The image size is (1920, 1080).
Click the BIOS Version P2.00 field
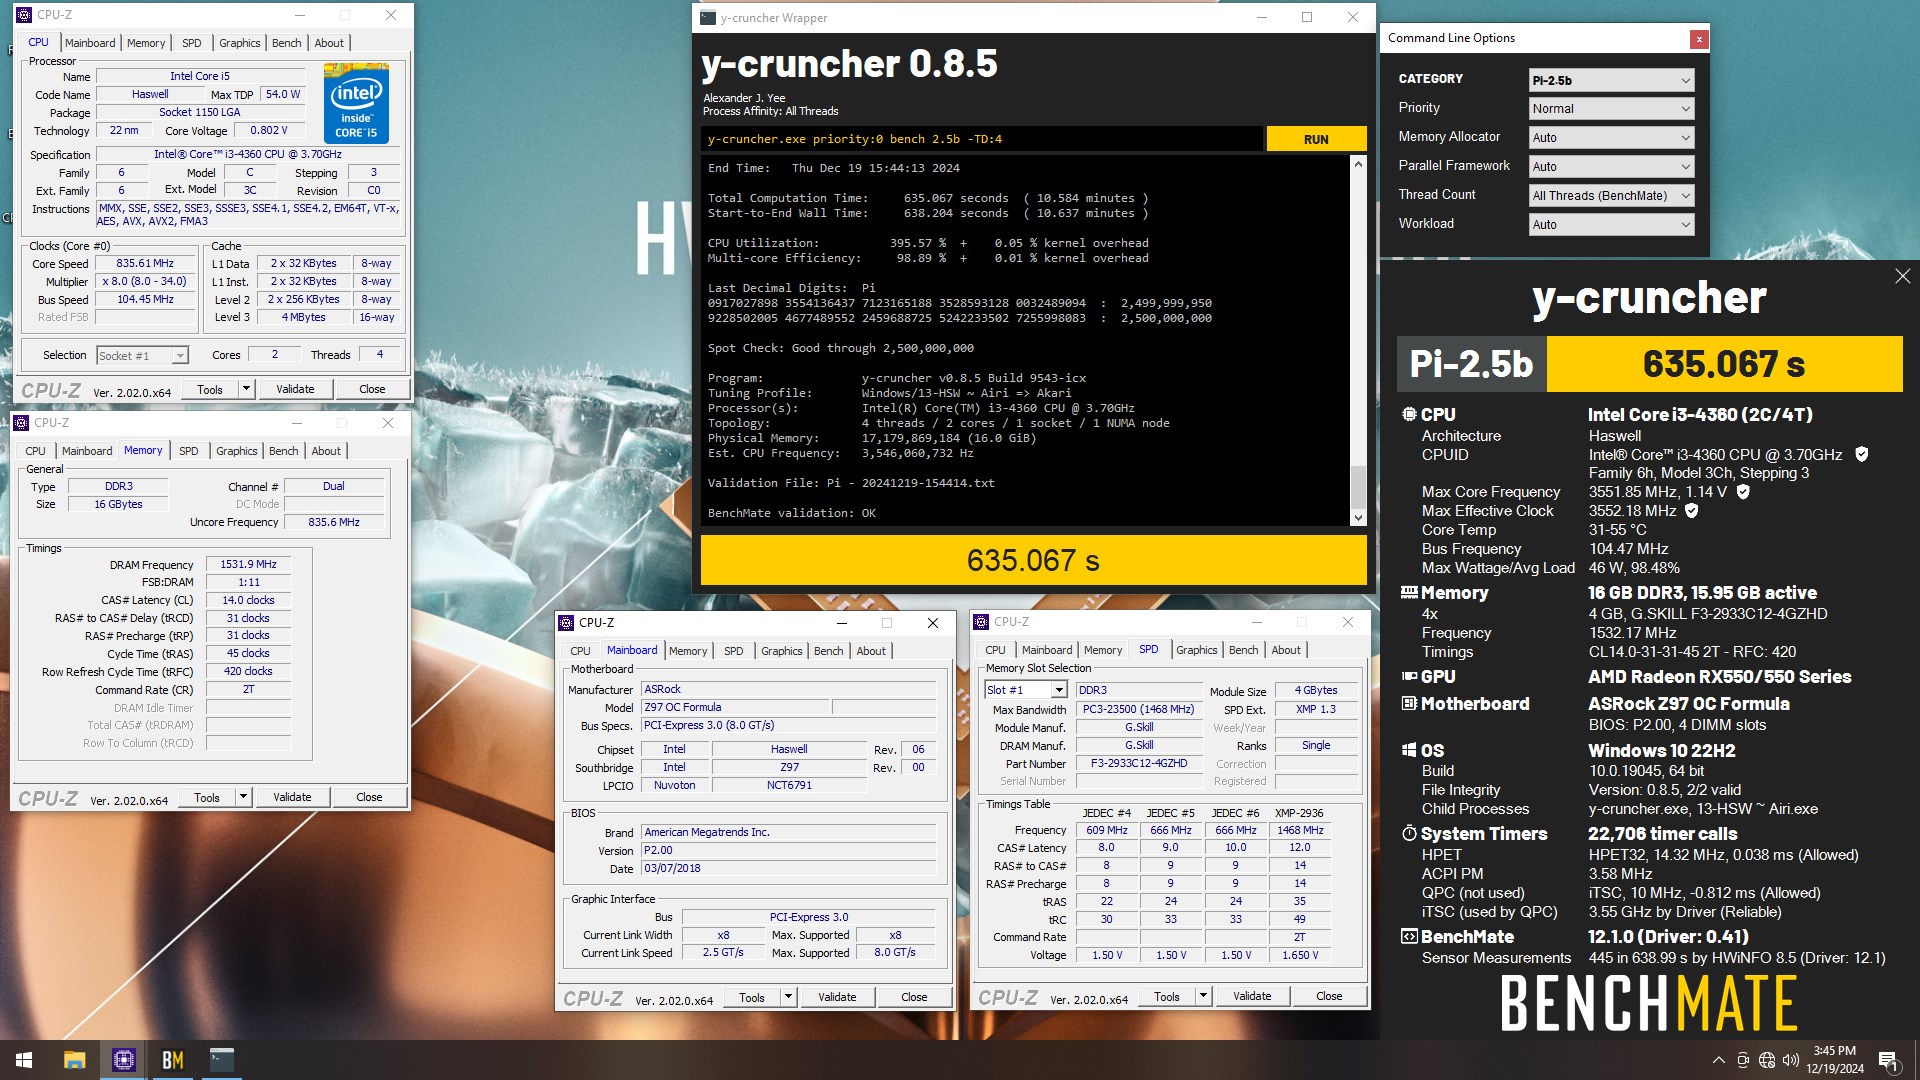click(788, 850)
